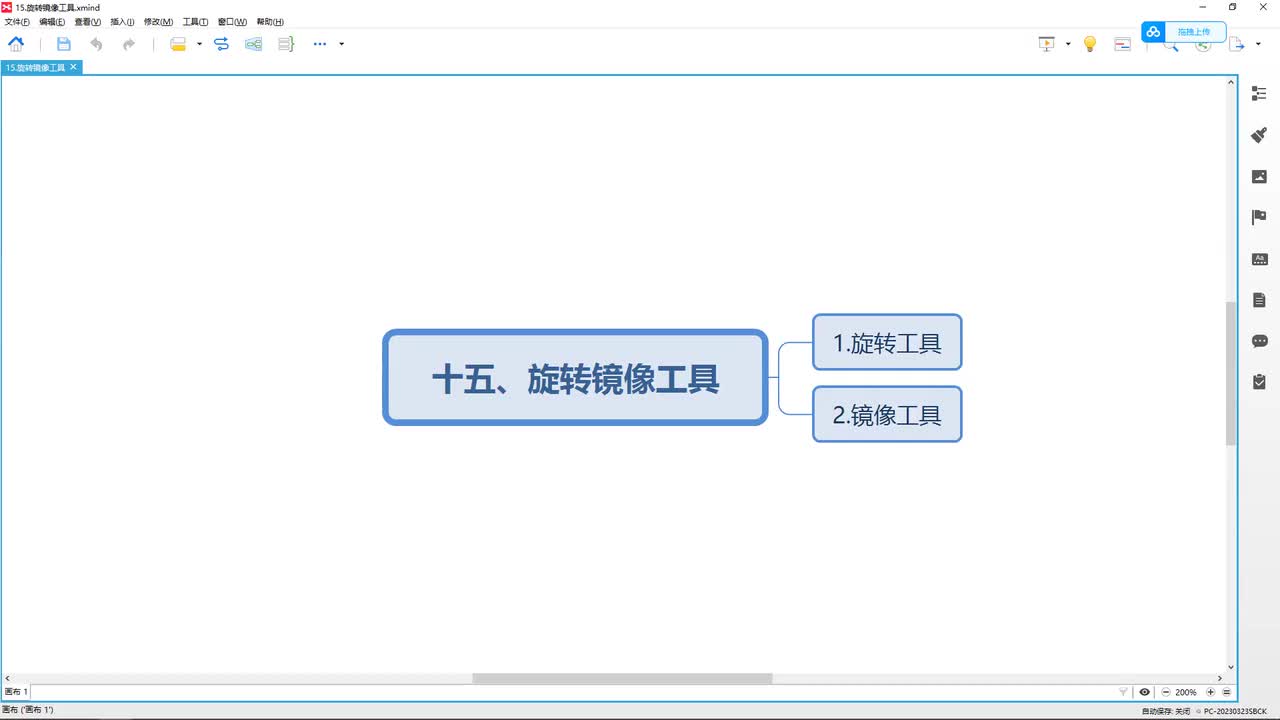1280x720 pixels.
Task: Open the Format brush panel
Action: coord(1259,135)
